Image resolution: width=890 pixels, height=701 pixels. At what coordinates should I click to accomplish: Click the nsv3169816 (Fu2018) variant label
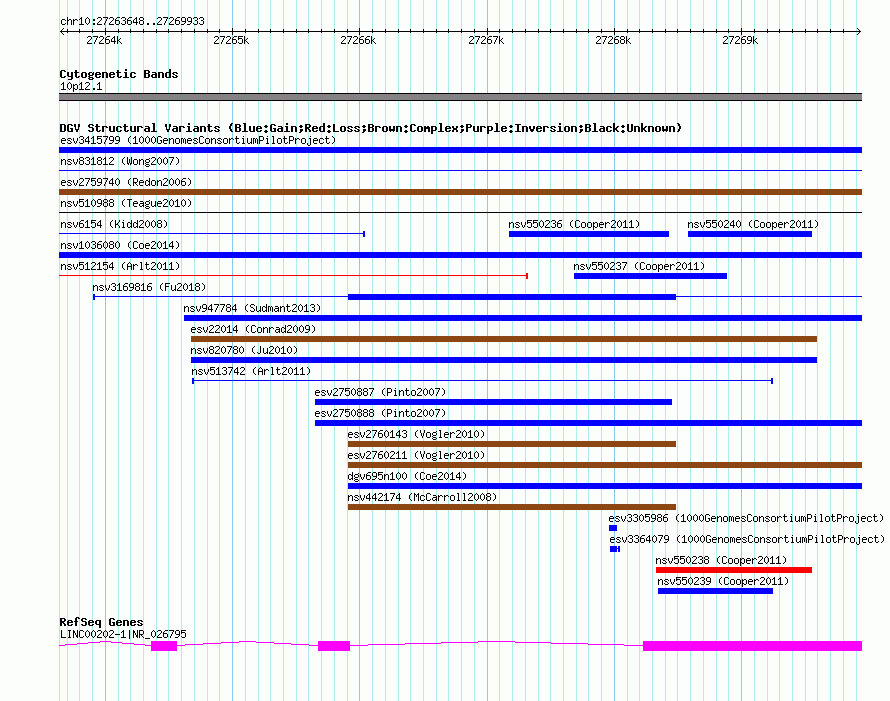(x=149, y=287)
